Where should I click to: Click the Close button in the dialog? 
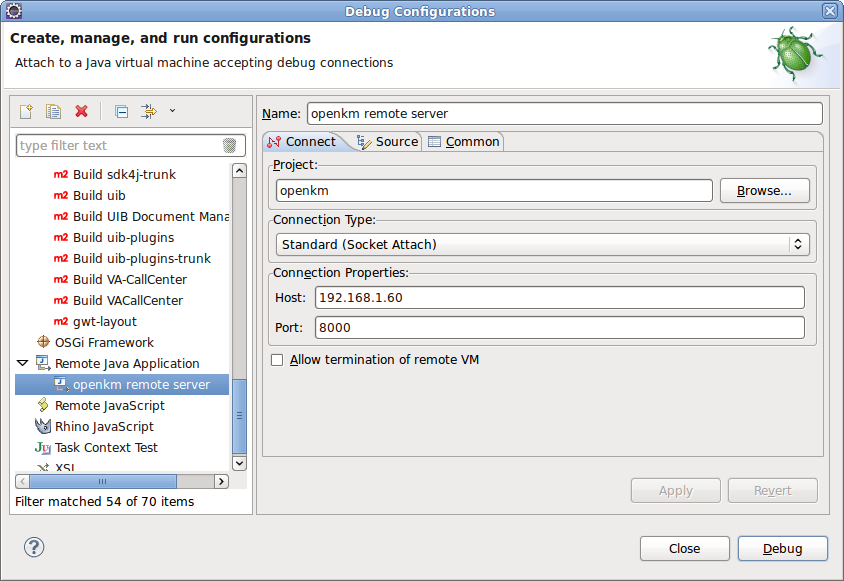684,548
